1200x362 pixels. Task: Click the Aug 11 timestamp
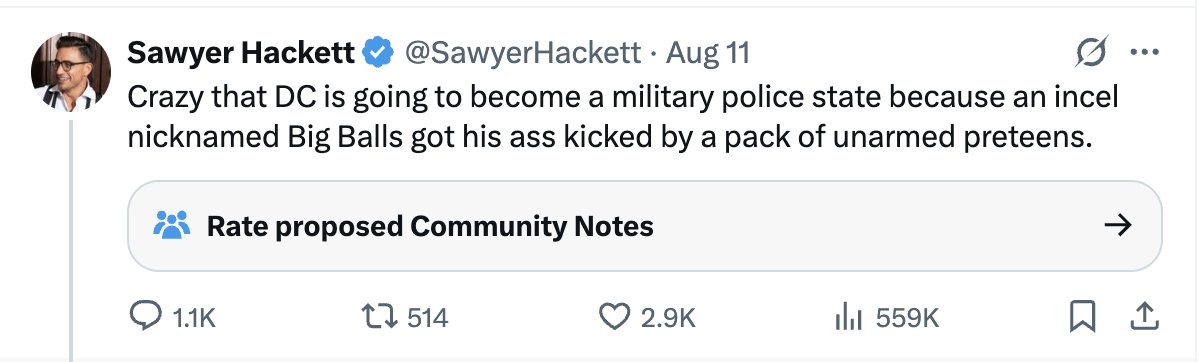point(708,52)
